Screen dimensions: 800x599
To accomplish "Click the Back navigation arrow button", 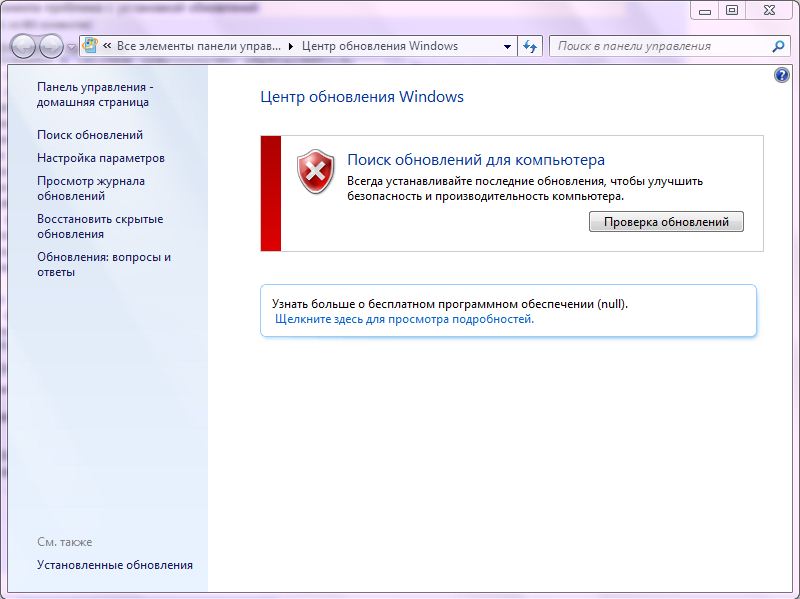I will [23, 46].
